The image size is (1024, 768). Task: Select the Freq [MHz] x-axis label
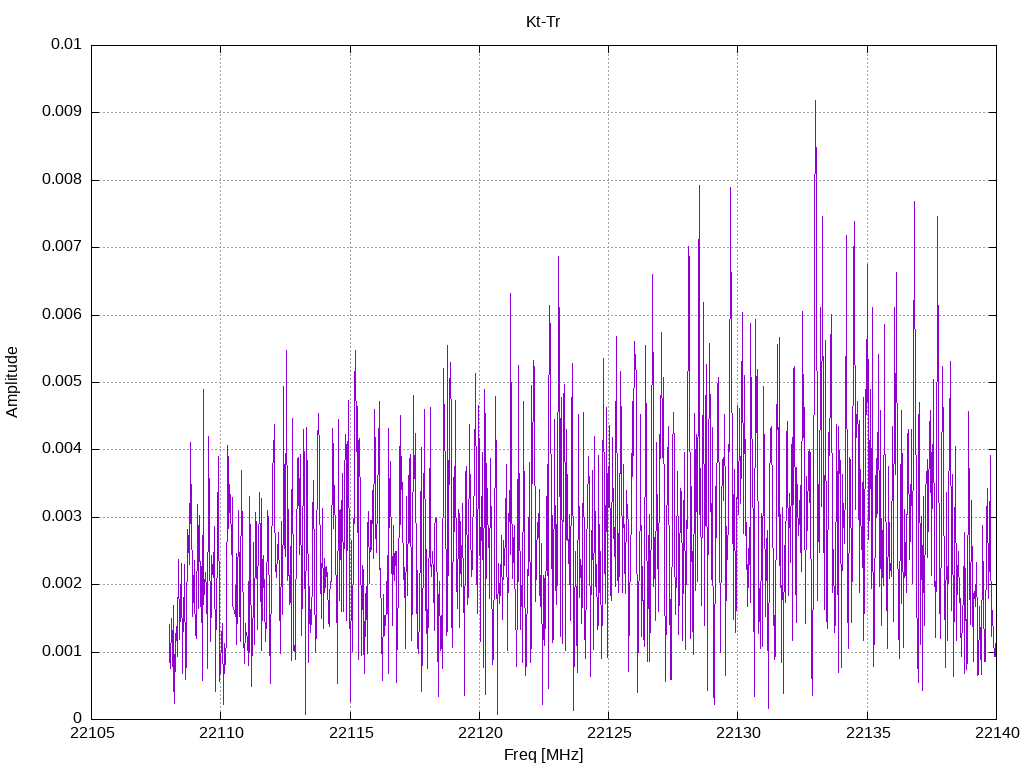click(543, 755)
